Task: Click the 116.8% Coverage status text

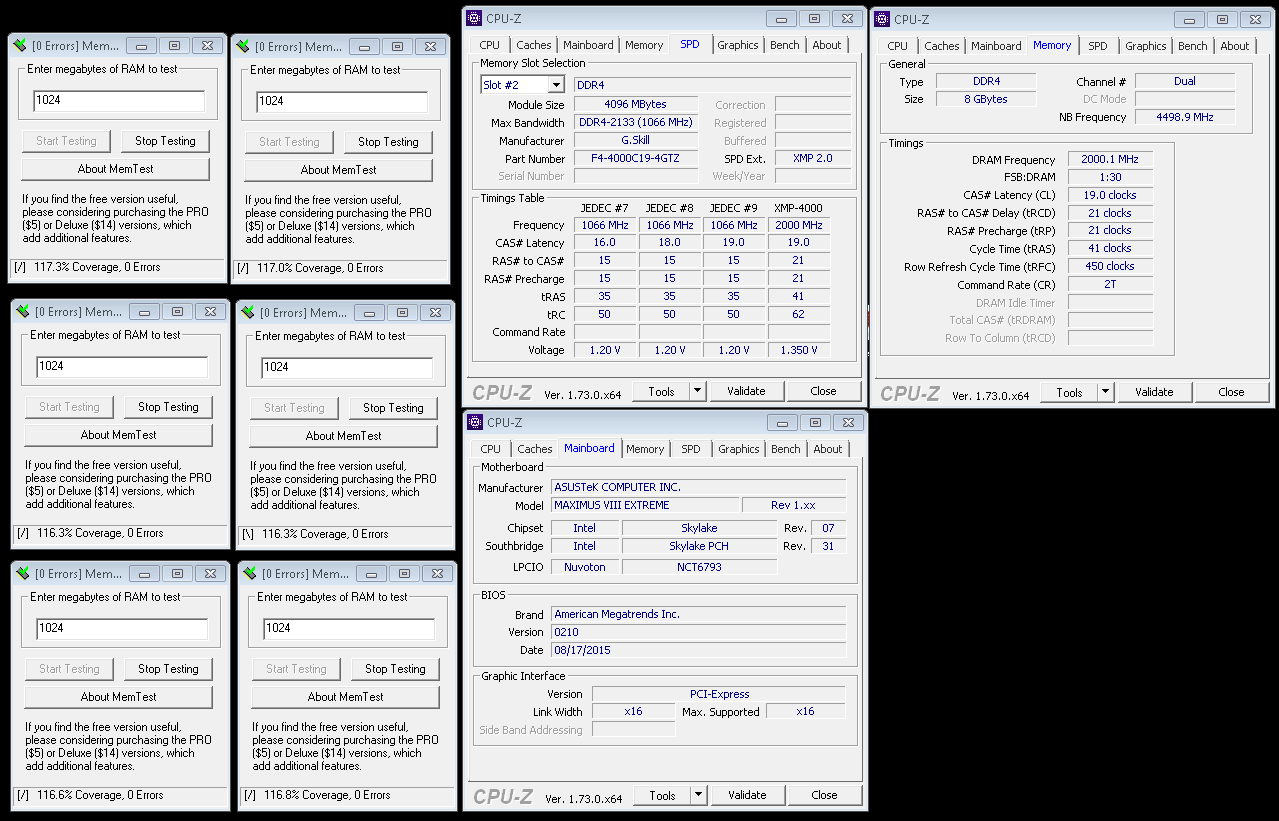Action: click(327, 795)
